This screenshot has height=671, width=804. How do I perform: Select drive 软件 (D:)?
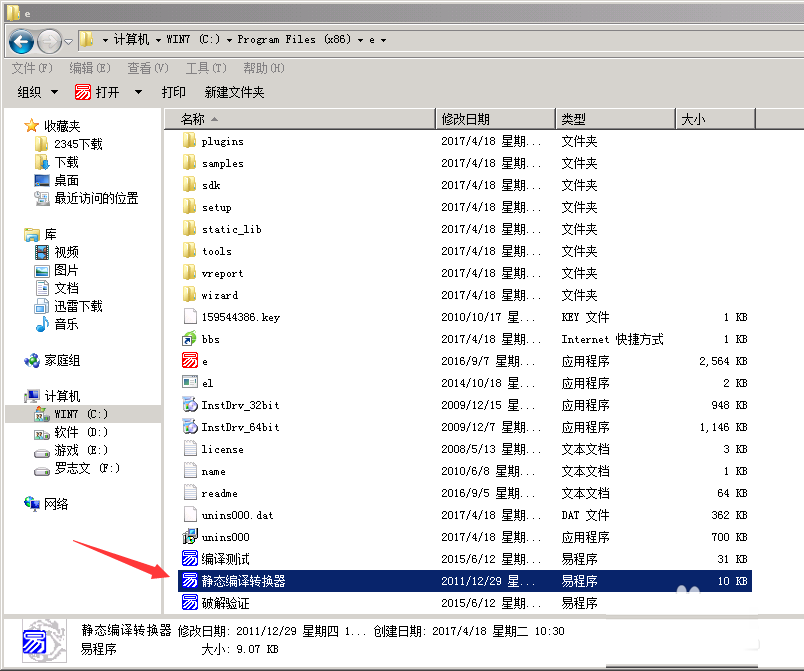(81, 432)
